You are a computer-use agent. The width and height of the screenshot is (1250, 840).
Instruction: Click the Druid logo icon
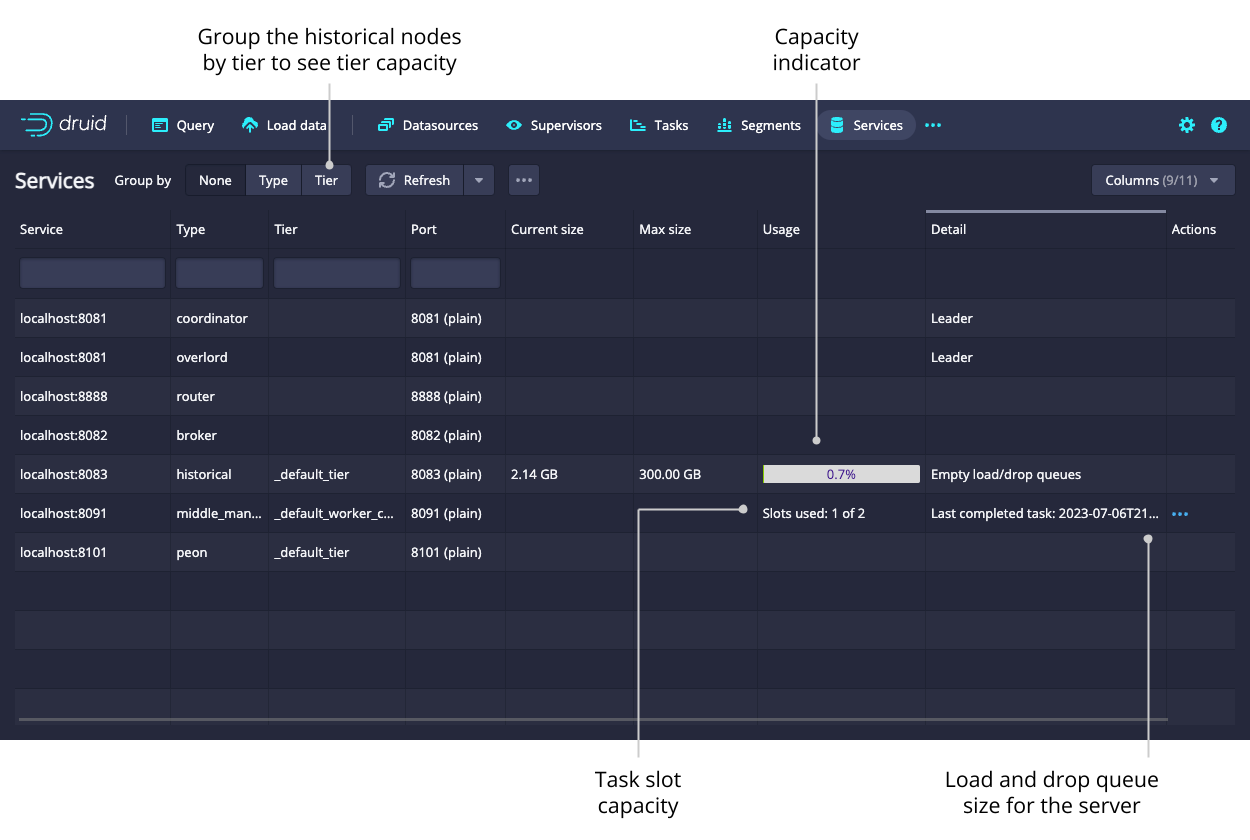click(36, 125)
